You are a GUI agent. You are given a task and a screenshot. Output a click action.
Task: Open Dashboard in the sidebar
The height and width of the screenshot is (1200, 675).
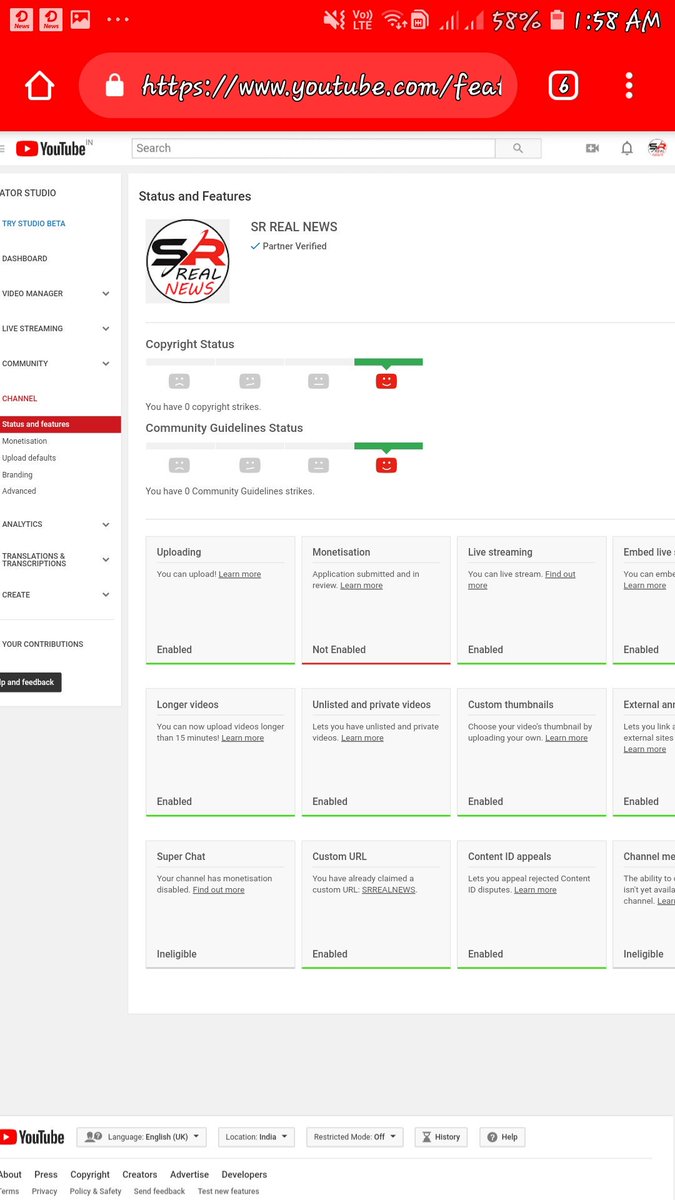[x=25, y=259]
